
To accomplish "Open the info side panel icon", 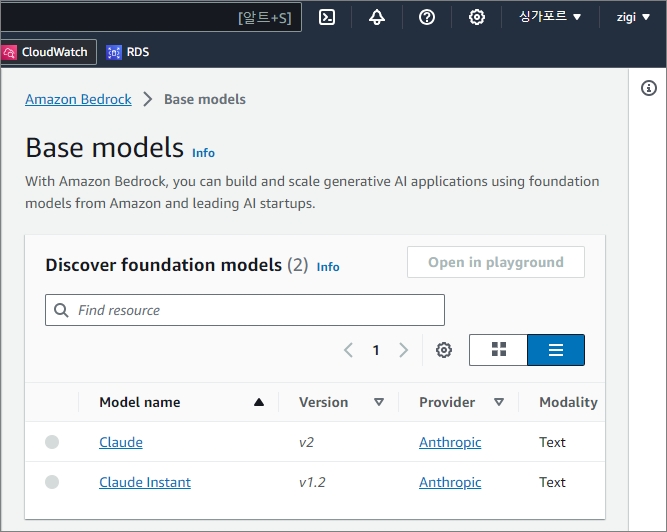I will (x=648, y=88).
